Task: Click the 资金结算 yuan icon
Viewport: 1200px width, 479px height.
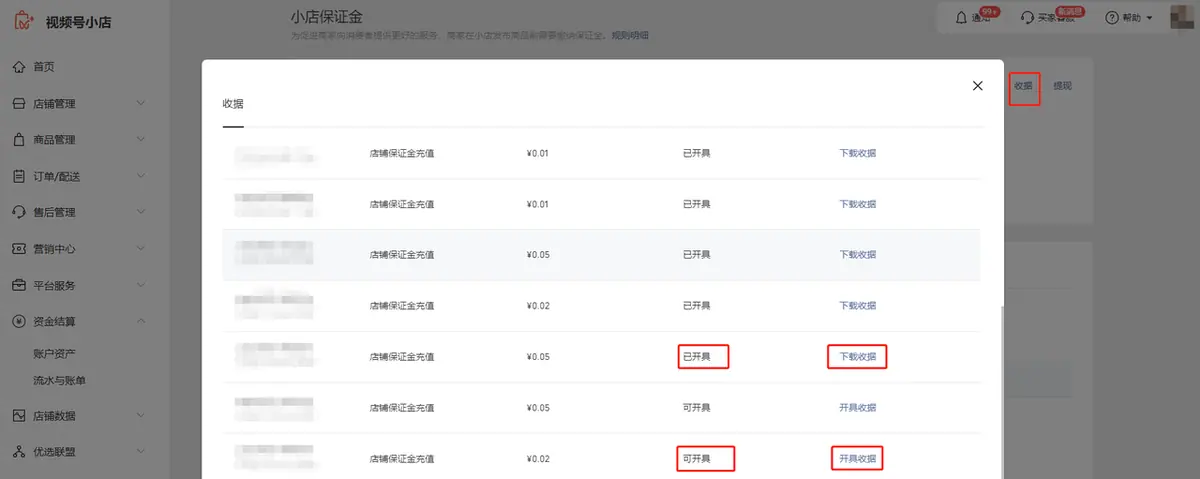Action: [19, 322]
